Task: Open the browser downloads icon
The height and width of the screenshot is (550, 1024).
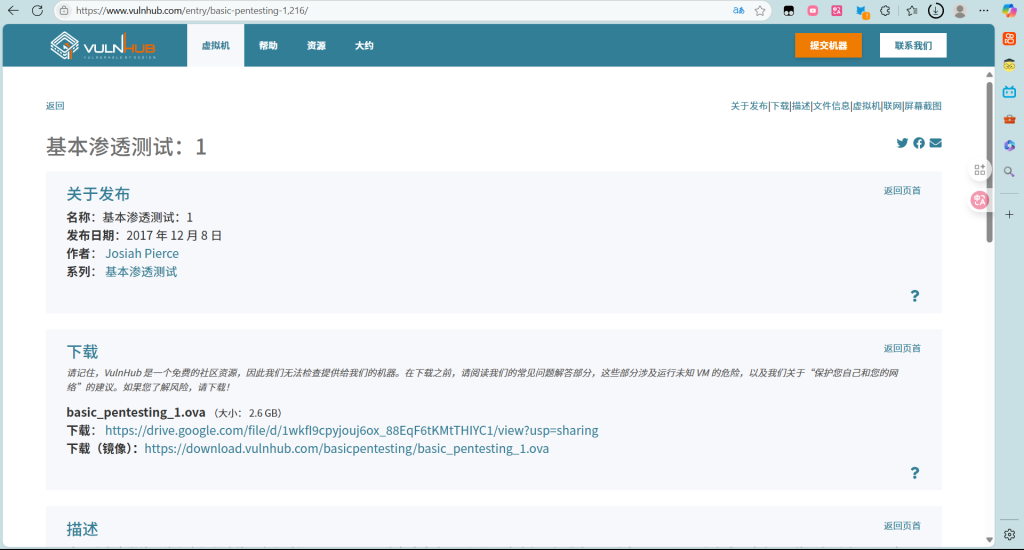Action: pos(936,11)
